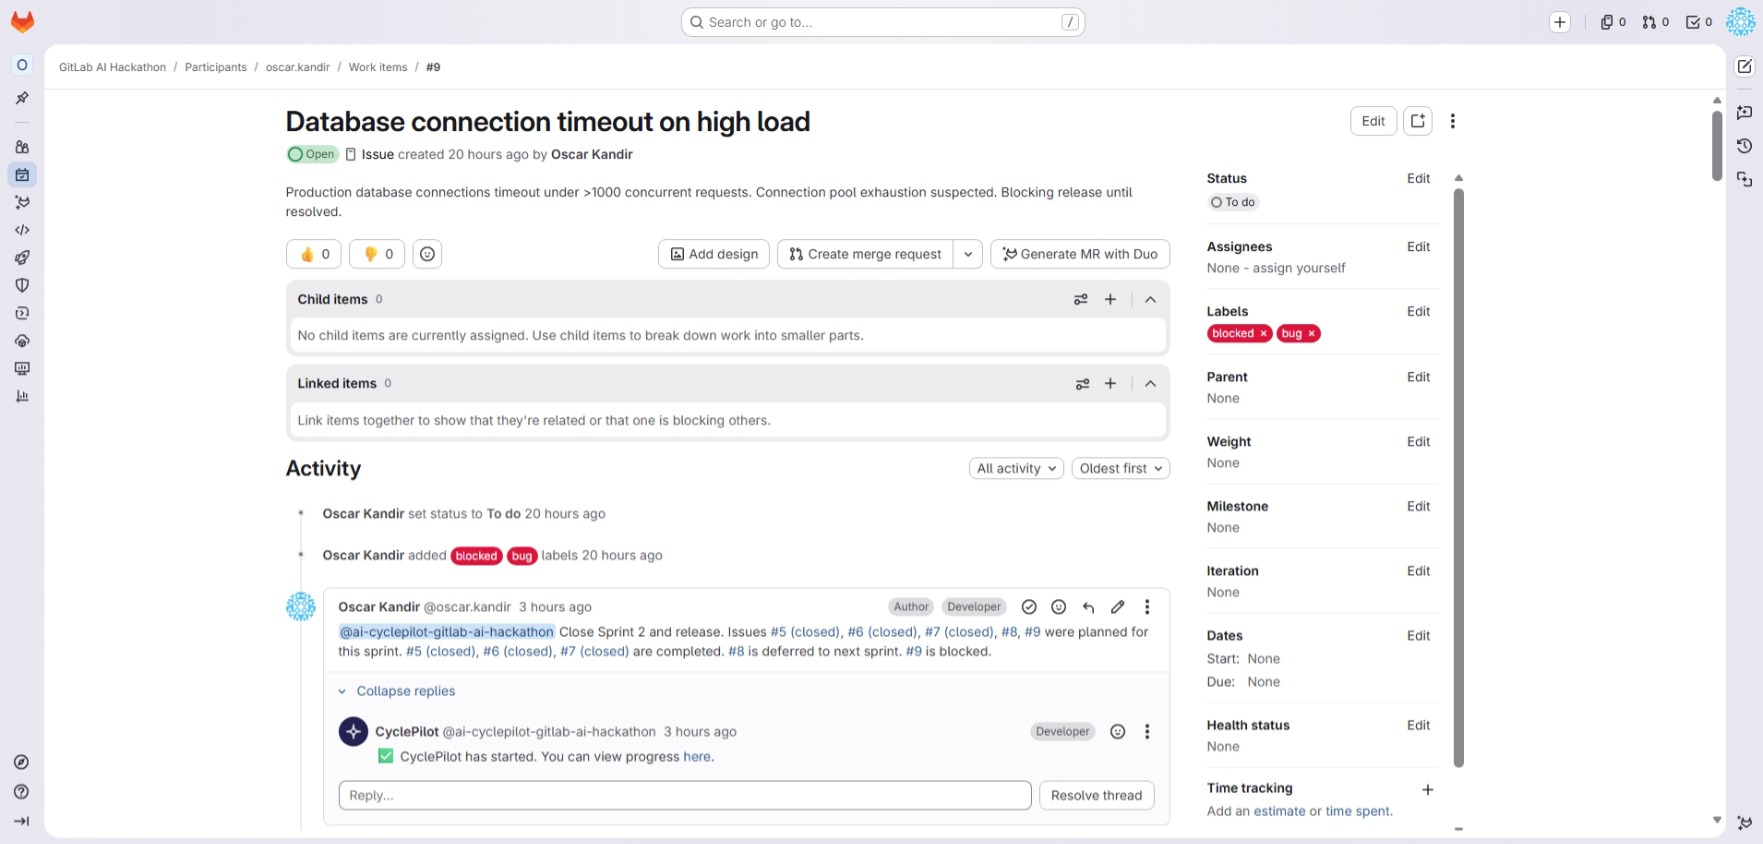Open the Oldest first sort dropdown
The width and height of the screenshot is (1763, 844).
(1121, 468)
